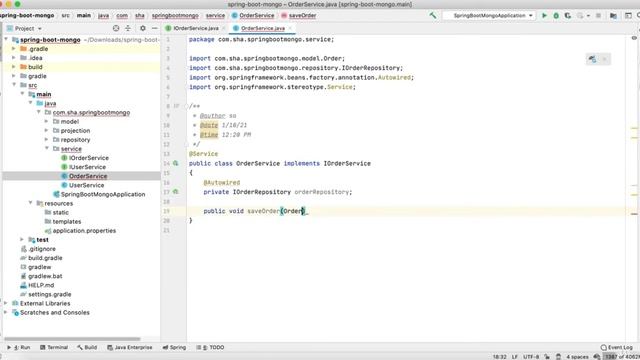Collapse the spring-boot-mongo root node
Screen dimensions: 640x360
(6, 40)
